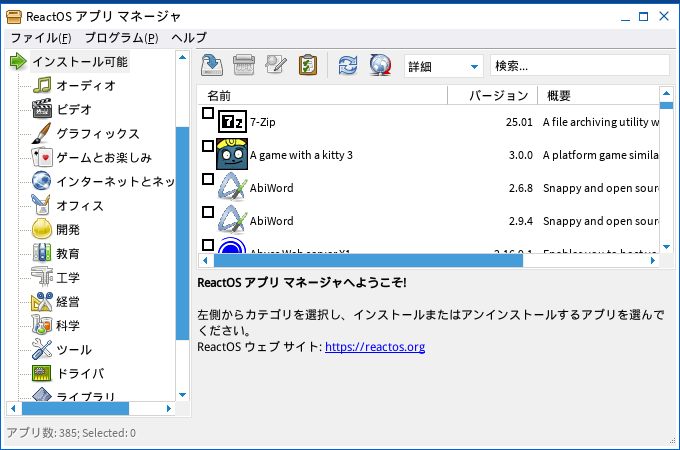Click the Uninstall toolbar icon
This screenshot has height=450, width=680.
click(244, 65)
